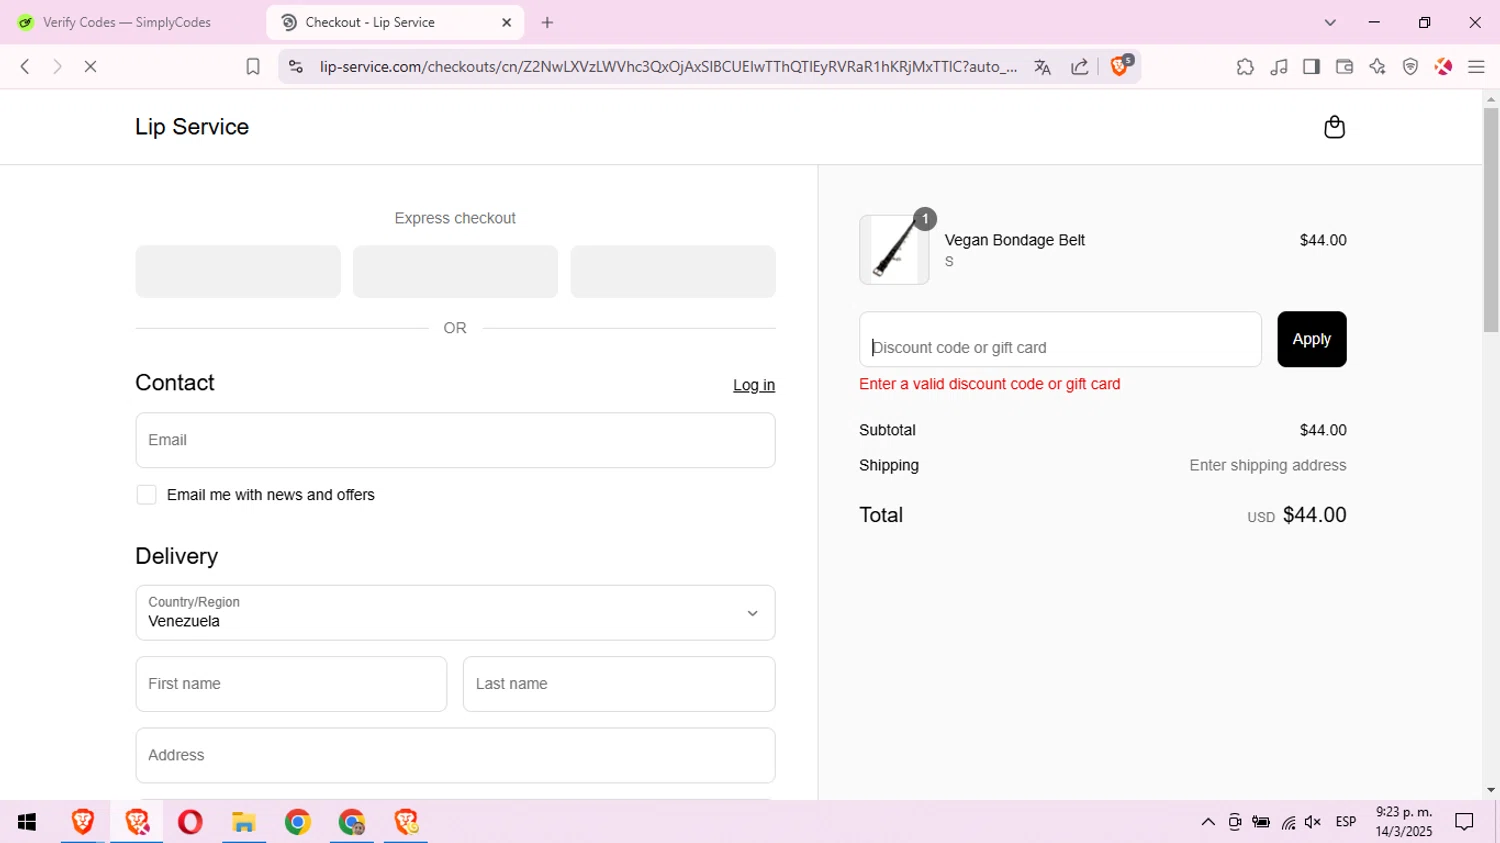Click the Lip Service store logo

(192, 127)
